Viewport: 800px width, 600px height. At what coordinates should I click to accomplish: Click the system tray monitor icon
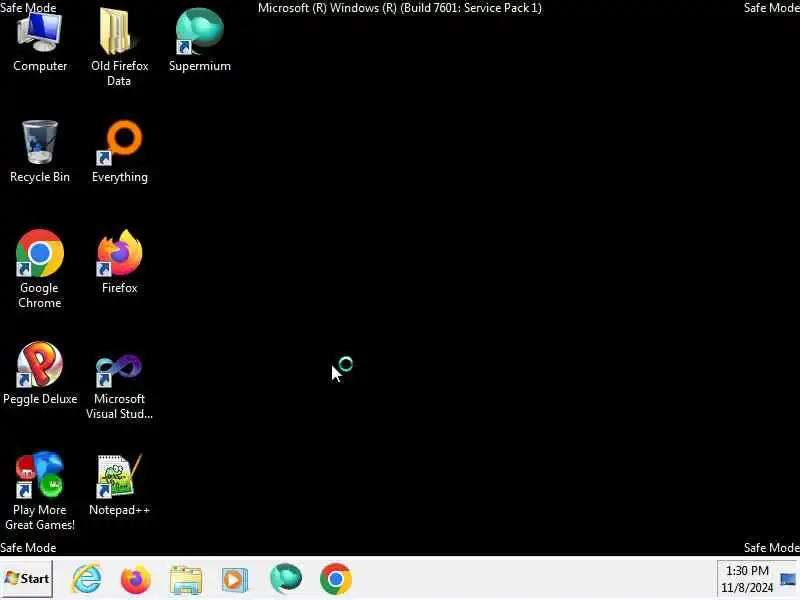[788, 580]
